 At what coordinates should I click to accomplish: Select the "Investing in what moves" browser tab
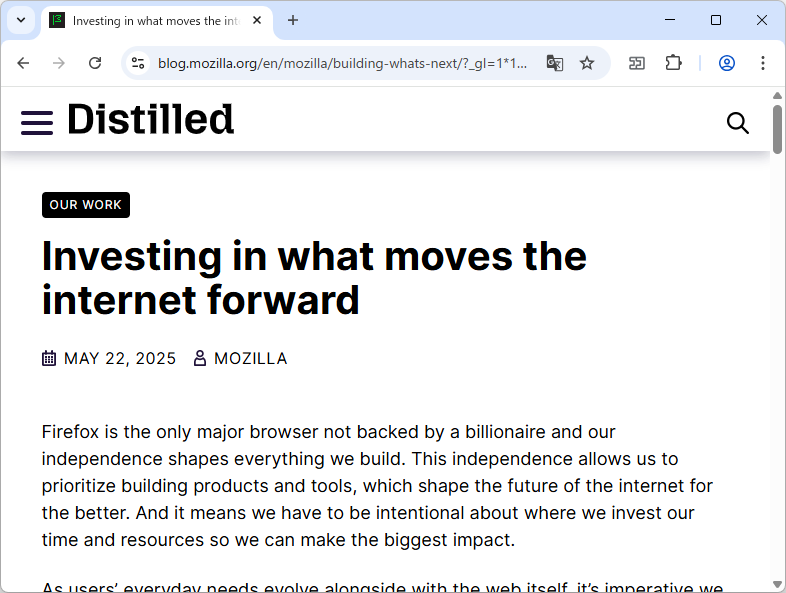pyautogui.click(x=156, y=21)
